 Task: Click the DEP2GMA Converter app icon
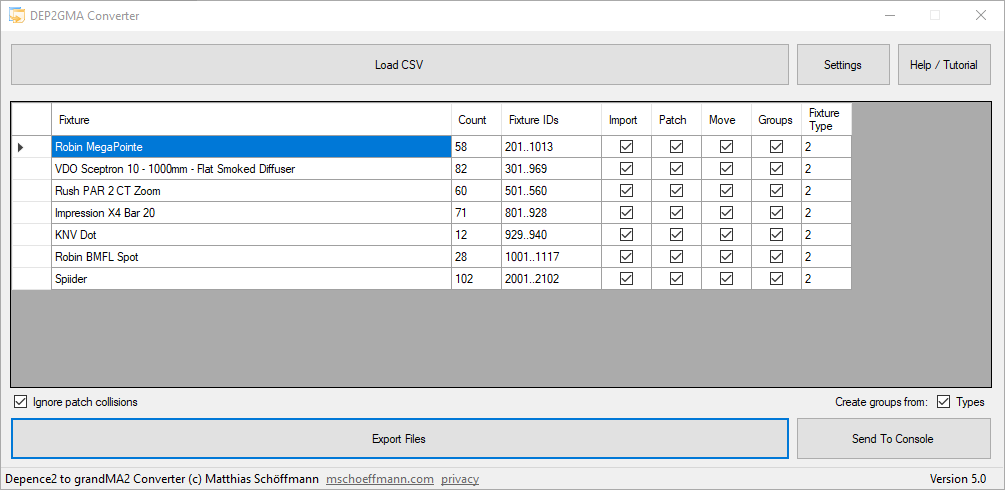click(x=16, y=15)
